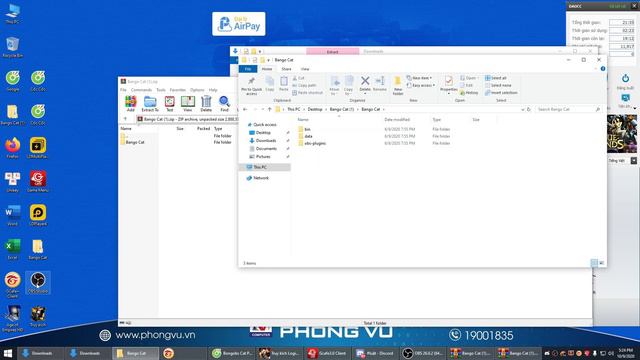Click the Find magnifier in WinRAR toolbar

pyautogui.click(x=224, y=104)
